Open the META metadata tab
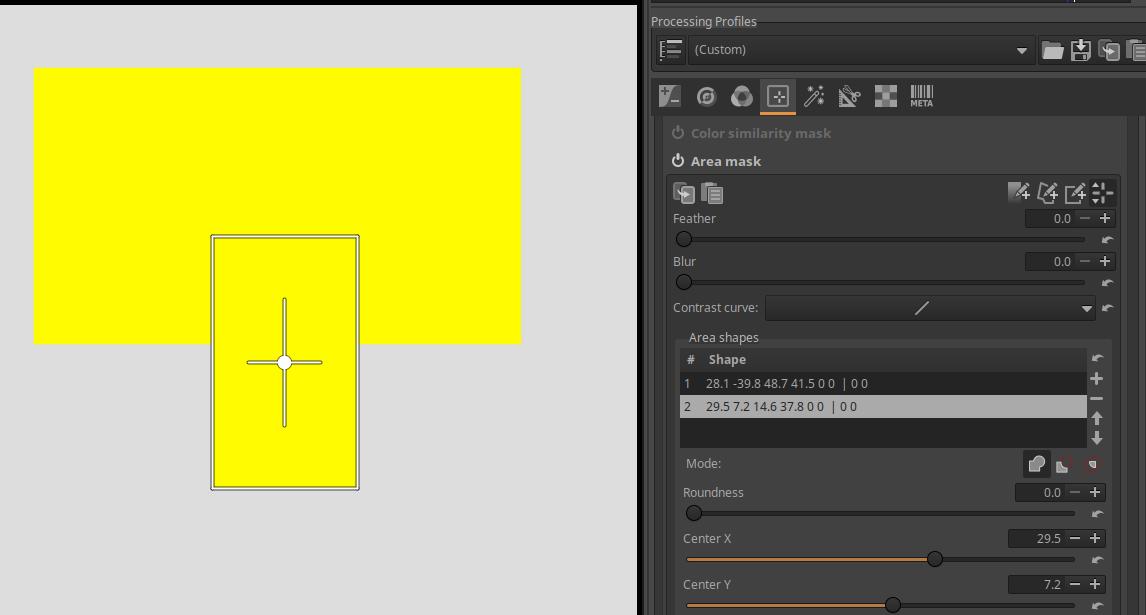 click(x=922, y=96)
